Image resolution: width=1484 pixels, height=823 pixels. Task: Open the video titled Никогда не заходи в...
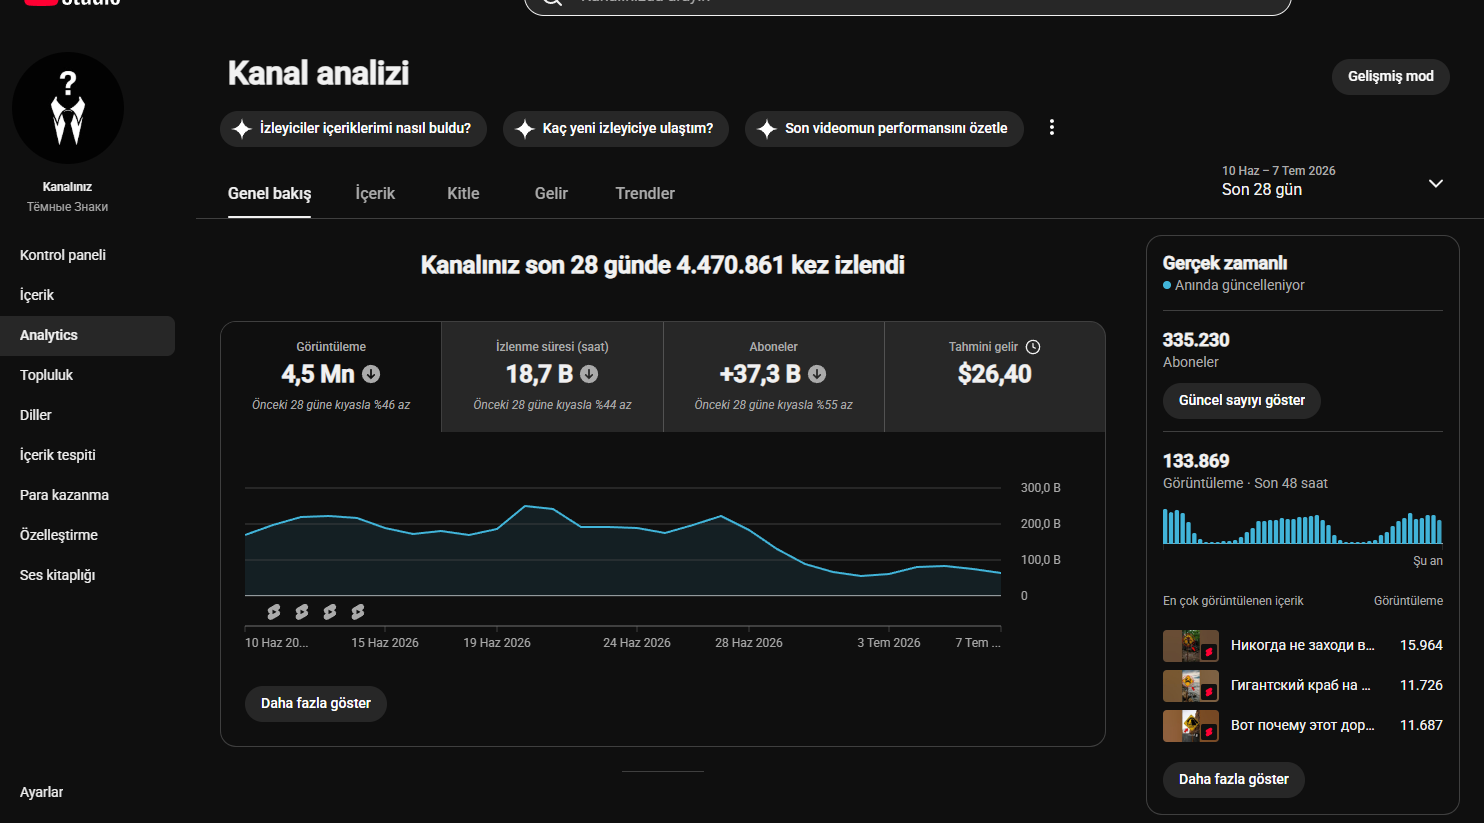pyautogui.click(x=1303, y=646)
